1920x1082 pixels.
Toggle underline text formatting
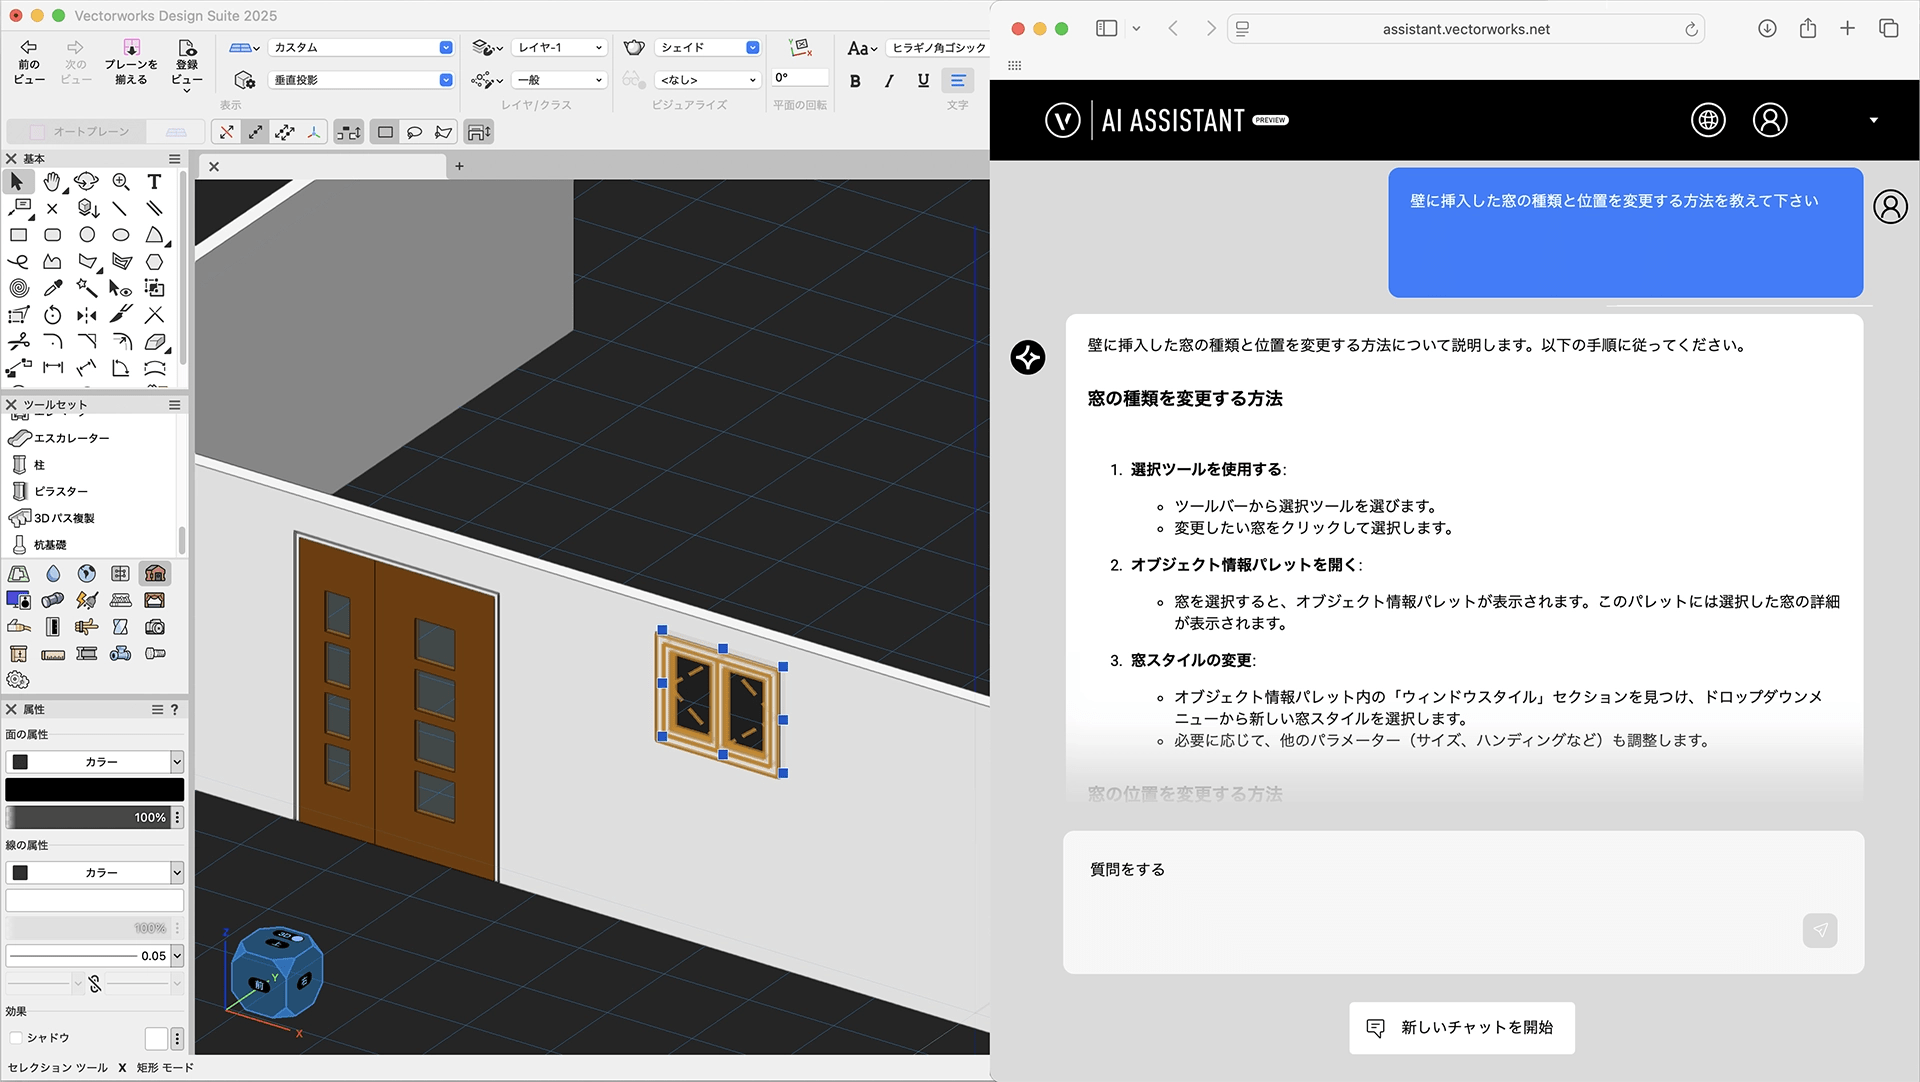click(923, 81)
